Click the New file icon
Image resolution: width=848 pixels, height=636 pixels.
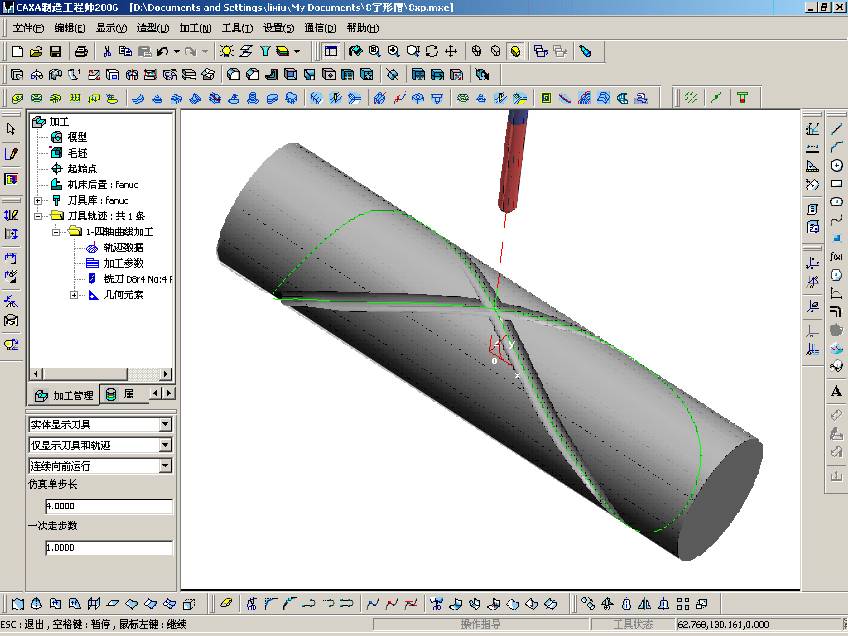point(17,51)
